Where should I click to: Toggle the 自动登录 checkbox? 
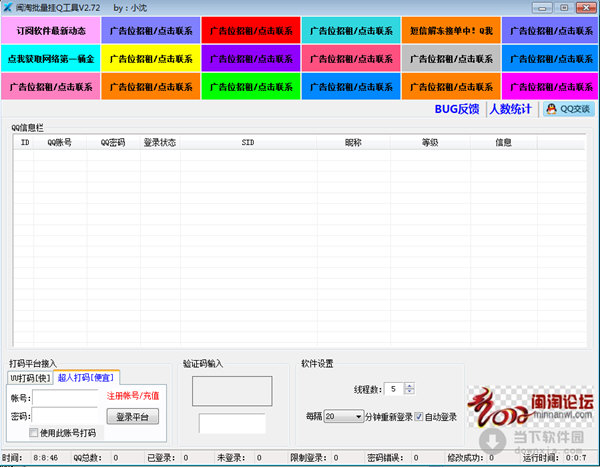419,416
